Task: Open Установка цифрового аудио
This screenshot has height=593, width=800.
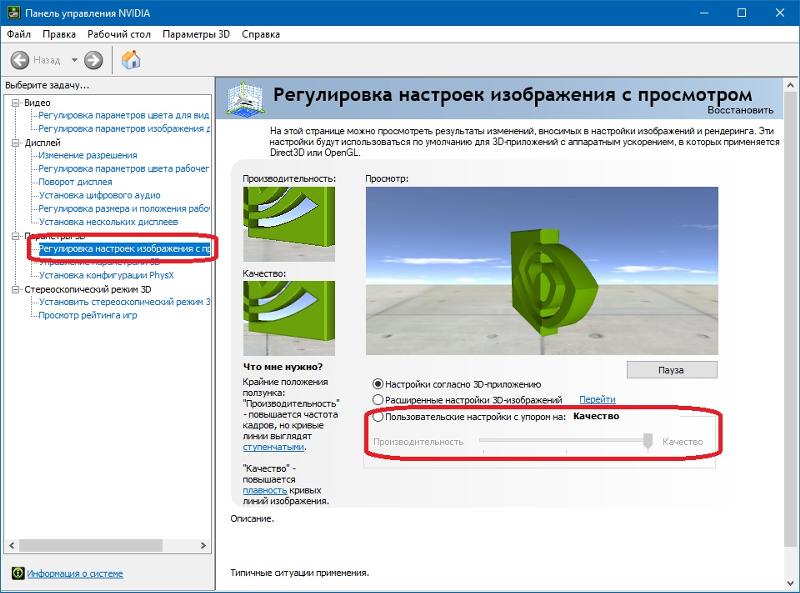Action: 100,195
